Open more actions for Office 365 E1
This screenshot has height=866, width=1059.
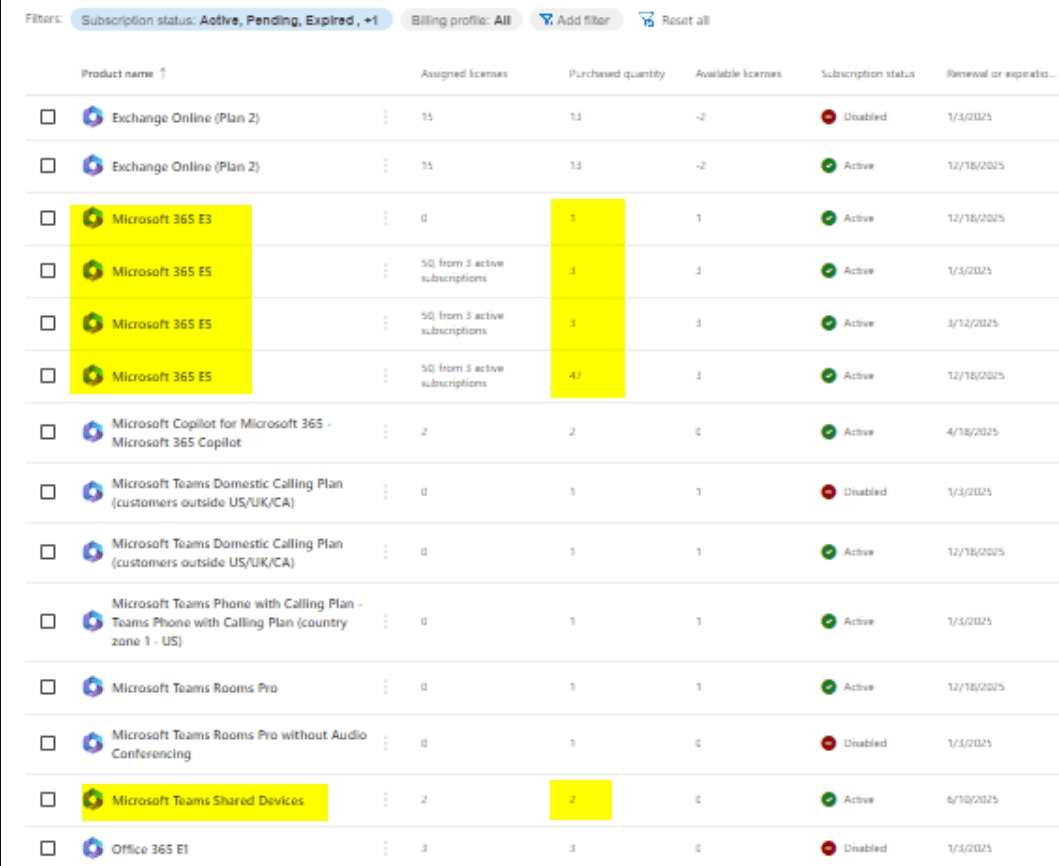[386, 848]
